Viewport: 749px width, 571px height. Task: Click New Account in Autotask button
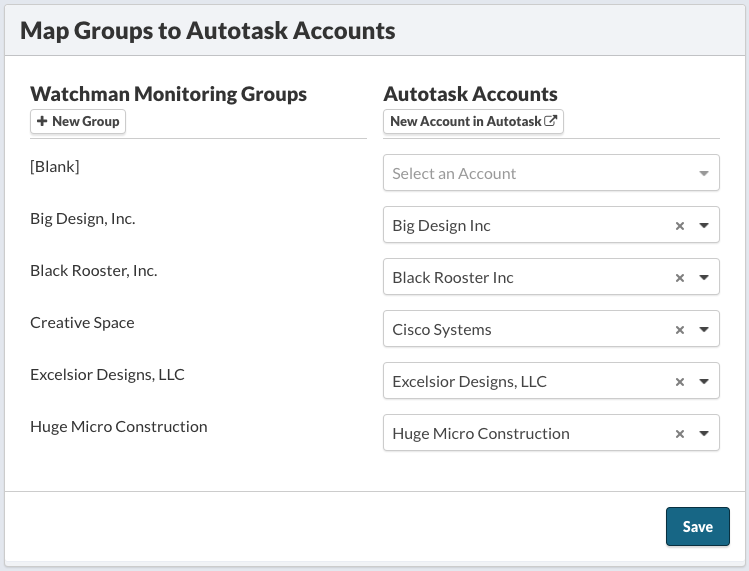coord(473,122)
